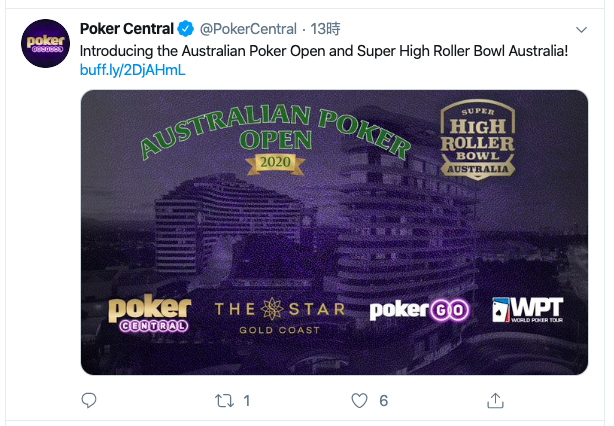Click the 13時 tweet timestamp
The image size is (614, 426).
pos(325,29)
